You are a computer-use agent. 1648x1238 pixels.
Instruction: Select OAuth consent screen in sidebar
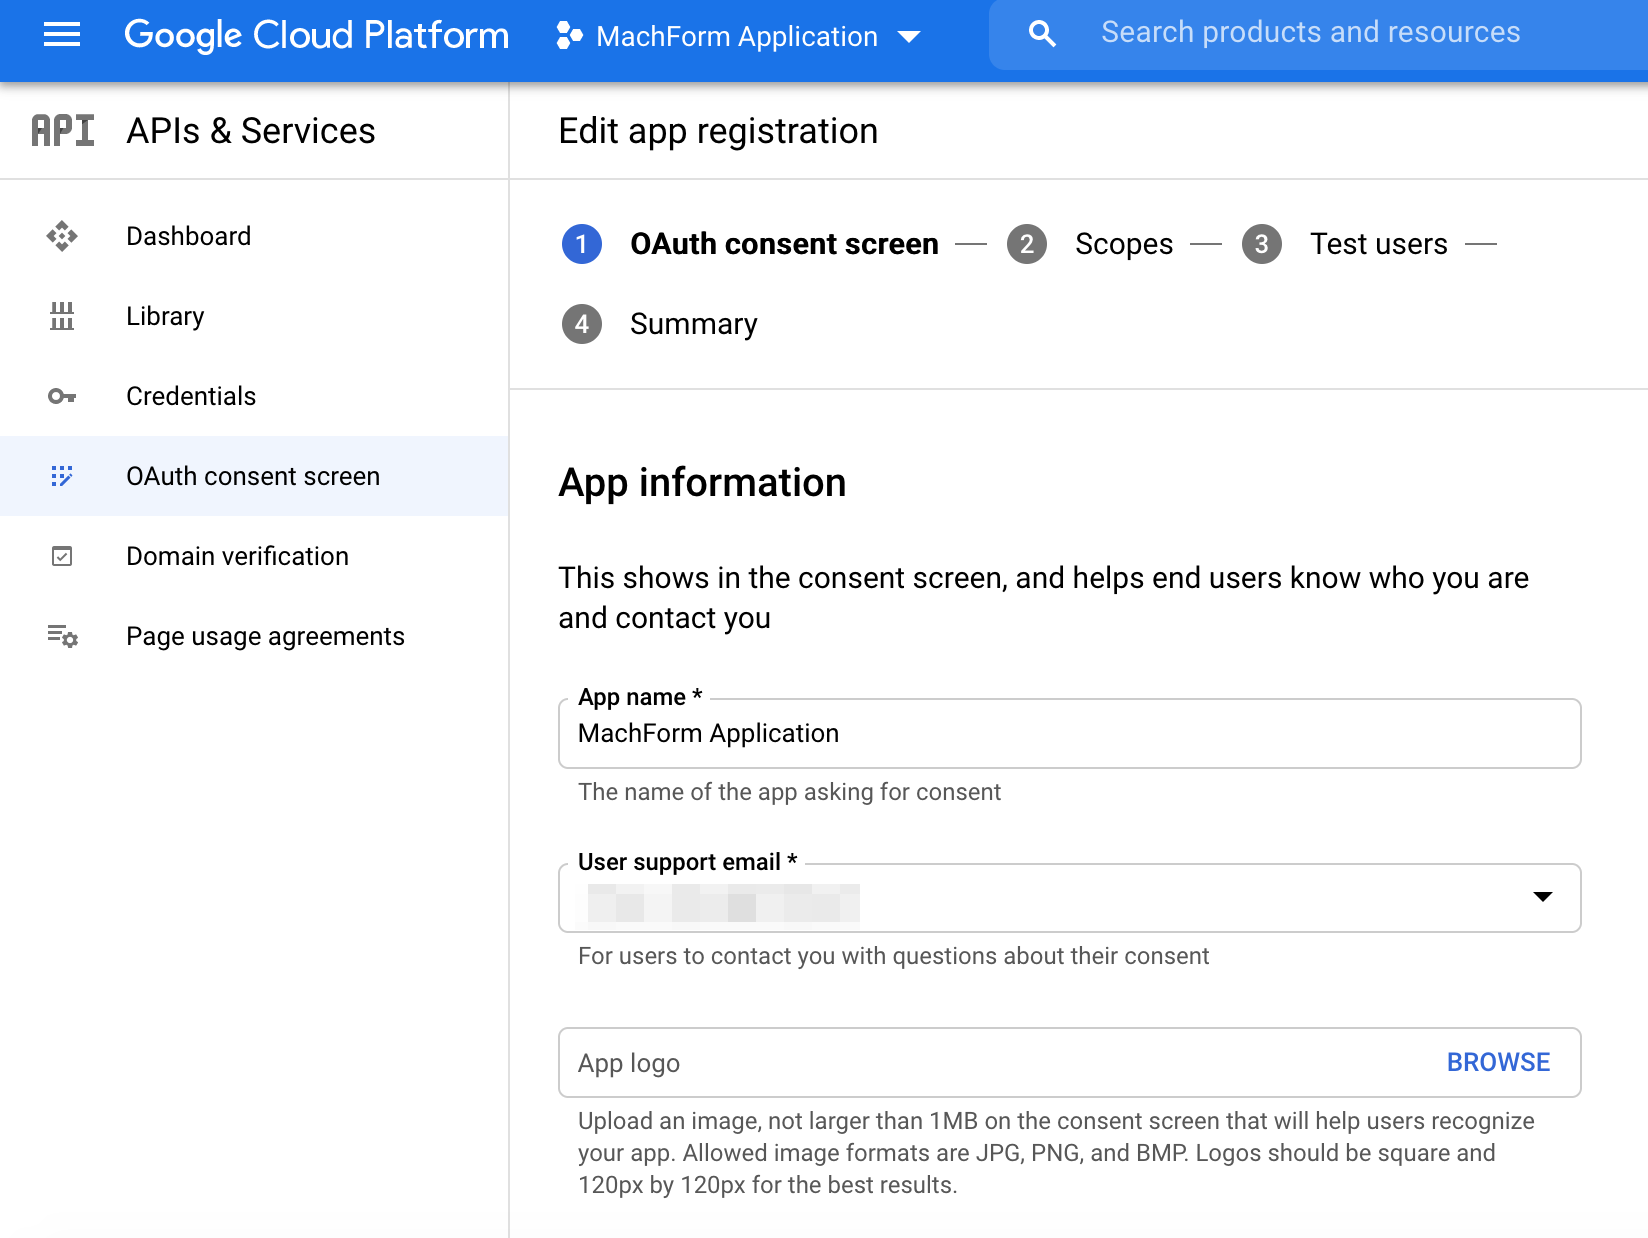pyautogui.click(x=253, y=476)
